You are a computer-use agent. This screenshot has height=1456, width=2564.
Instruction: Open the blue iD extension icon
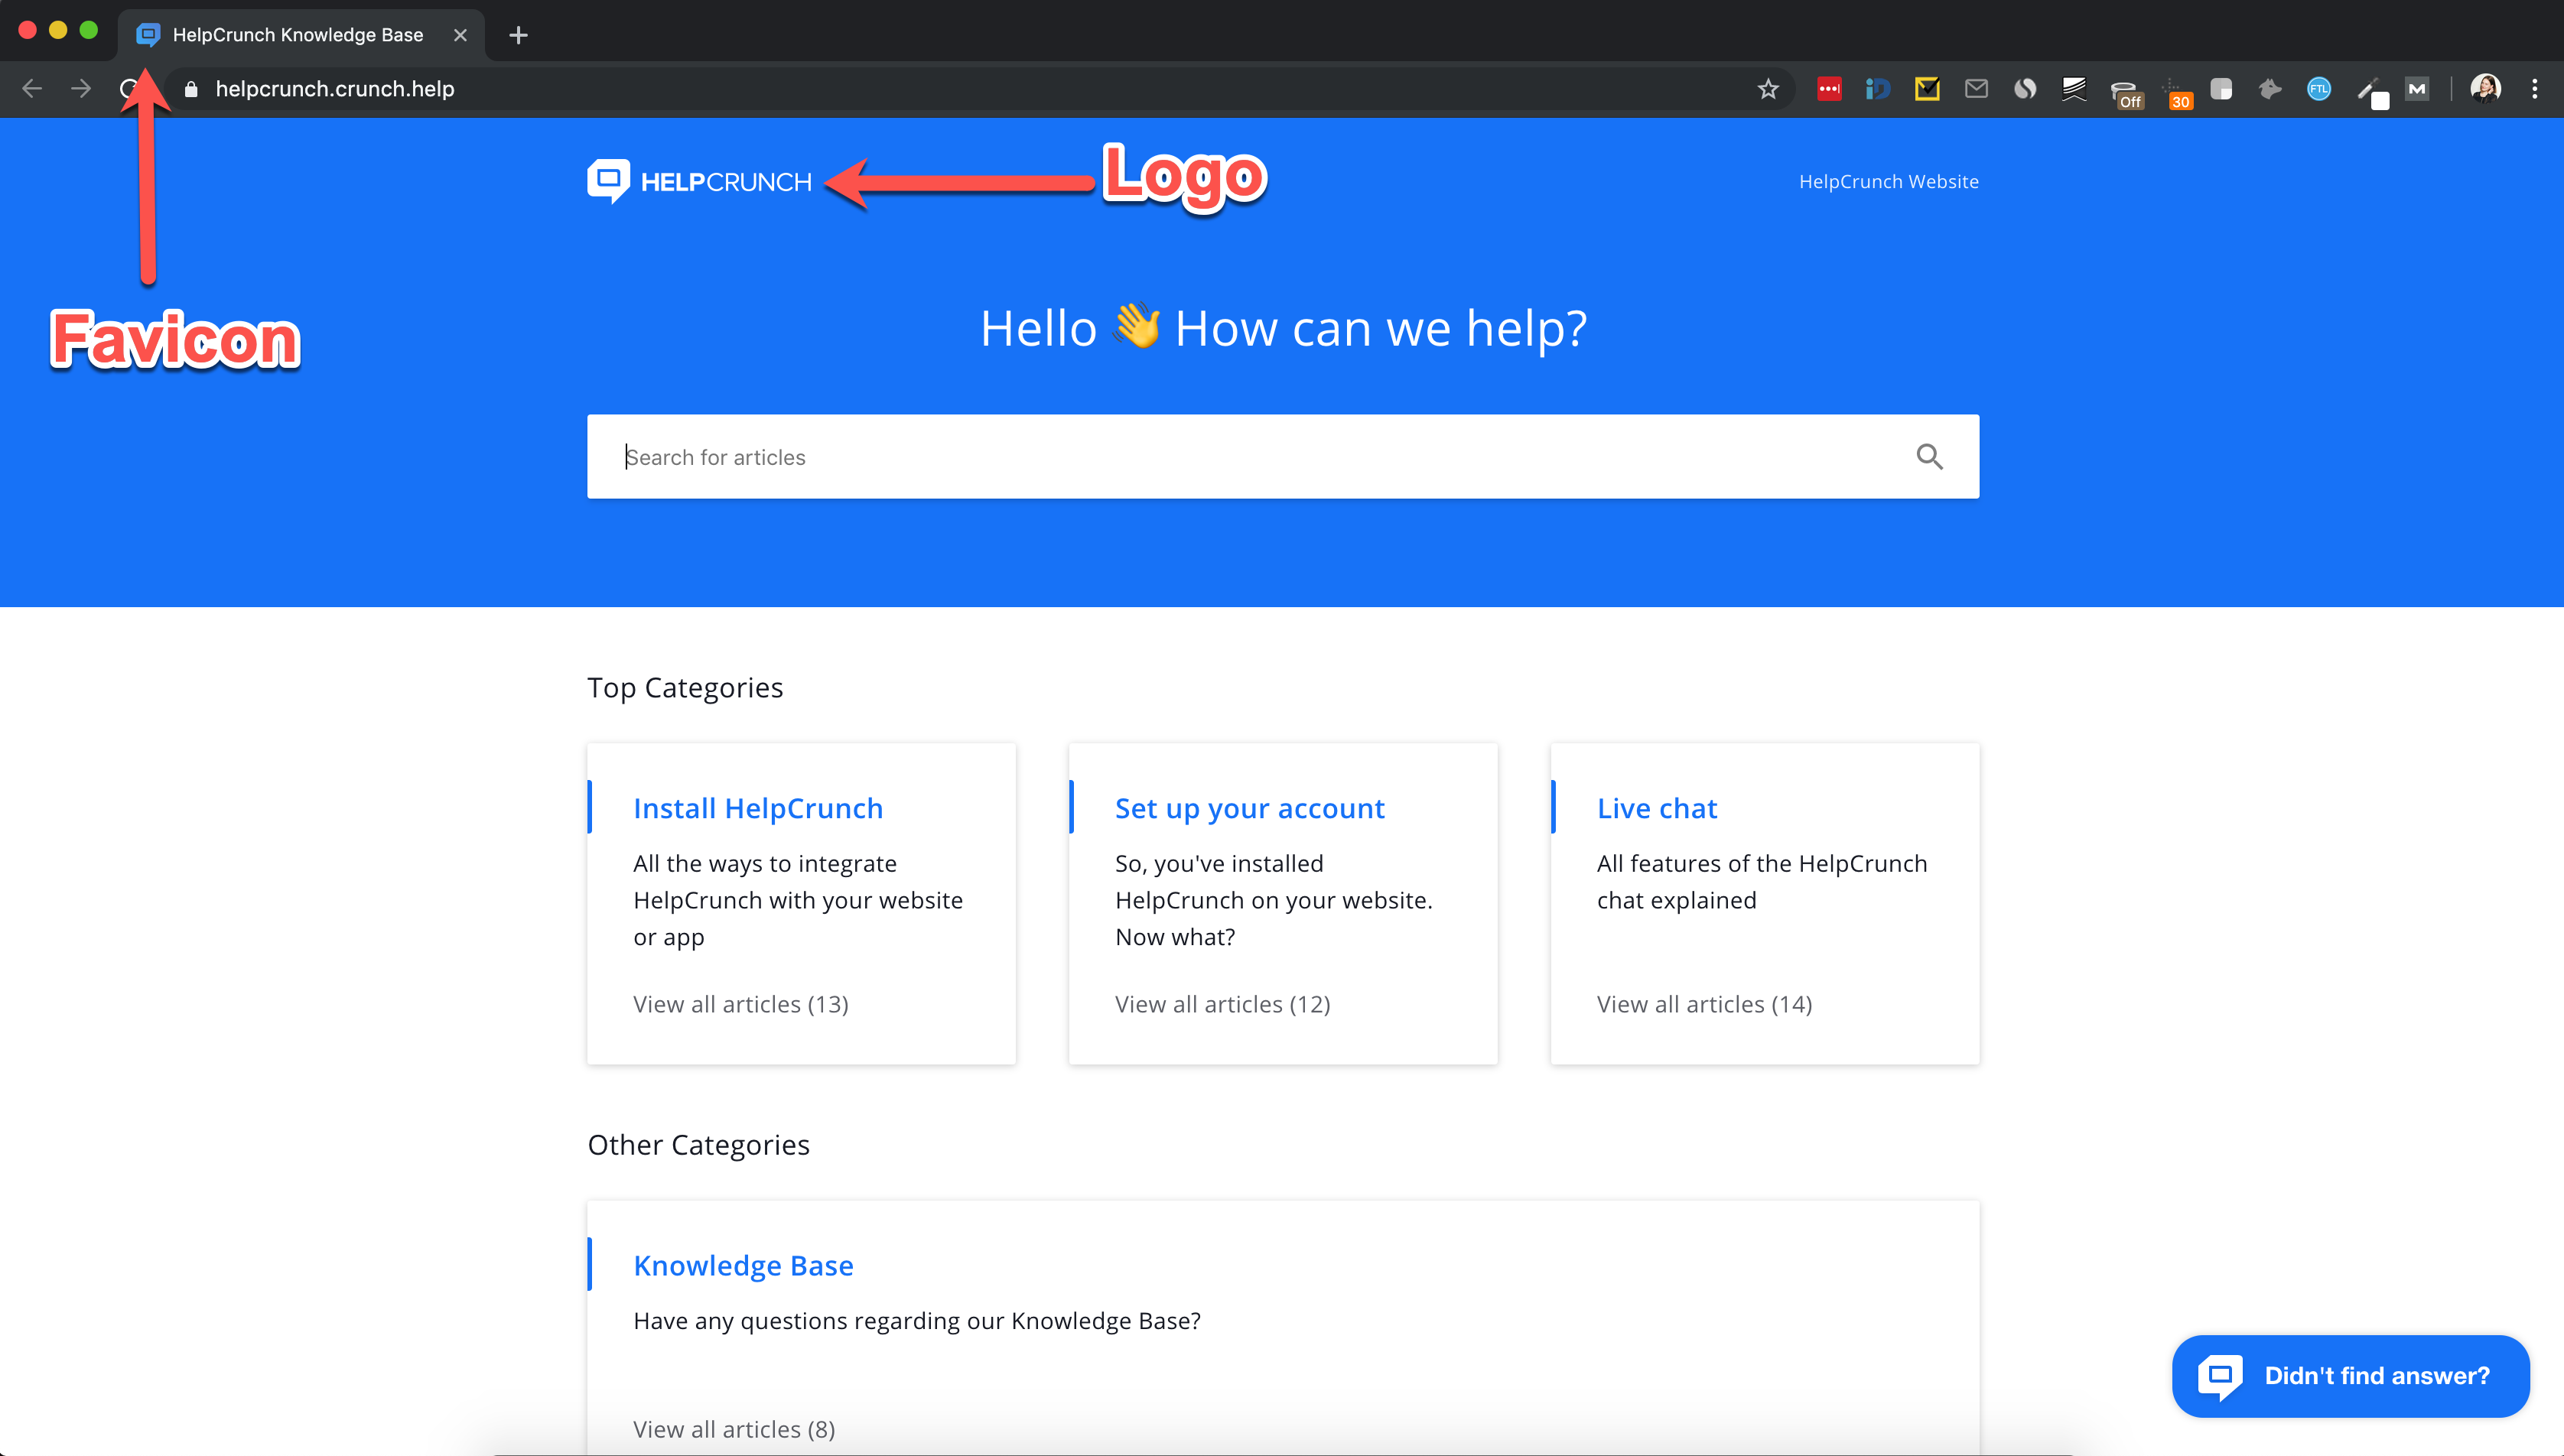1878,89
